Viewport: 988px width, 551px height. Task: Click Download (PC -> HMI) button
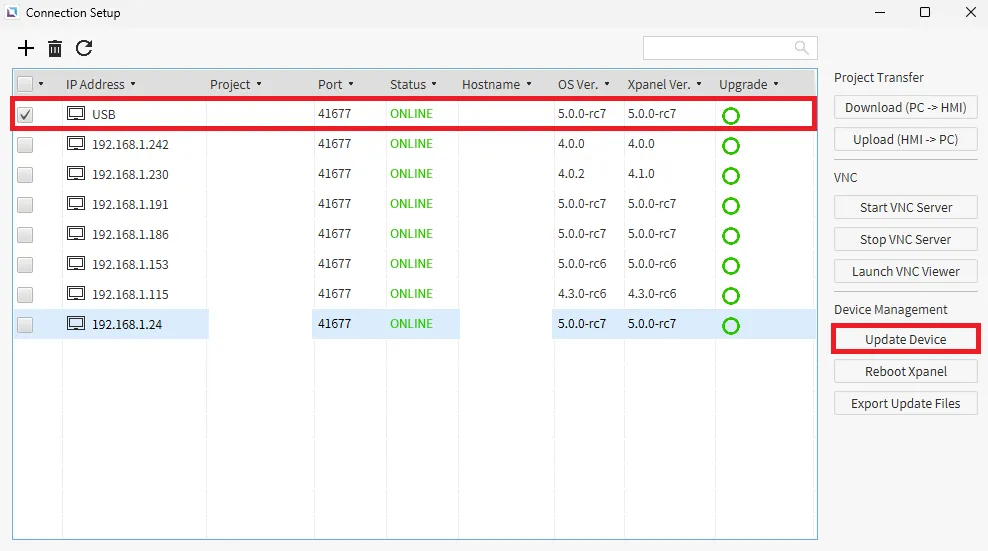click(905, 108)
